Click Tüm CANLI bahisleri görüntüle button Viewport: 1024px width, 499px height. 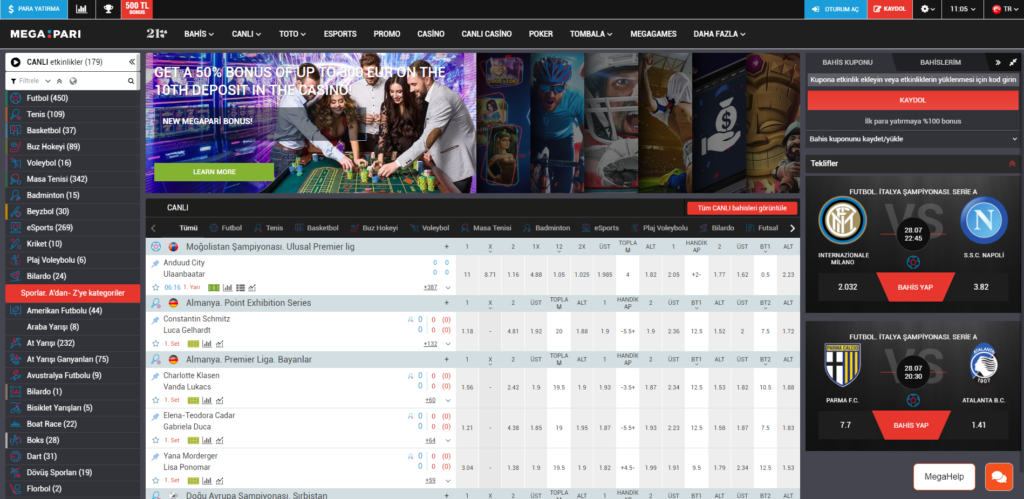coord(742,208)
